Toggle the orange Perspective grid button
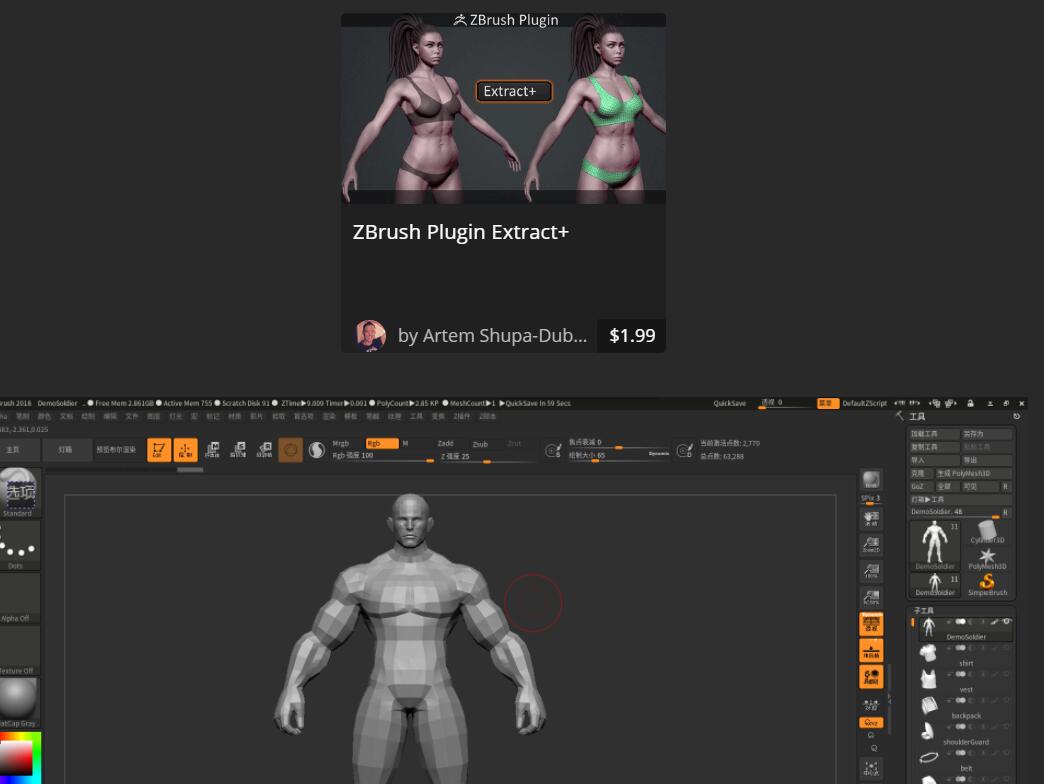This screenshot has height=784, width=1044. [x=871, y=624]
